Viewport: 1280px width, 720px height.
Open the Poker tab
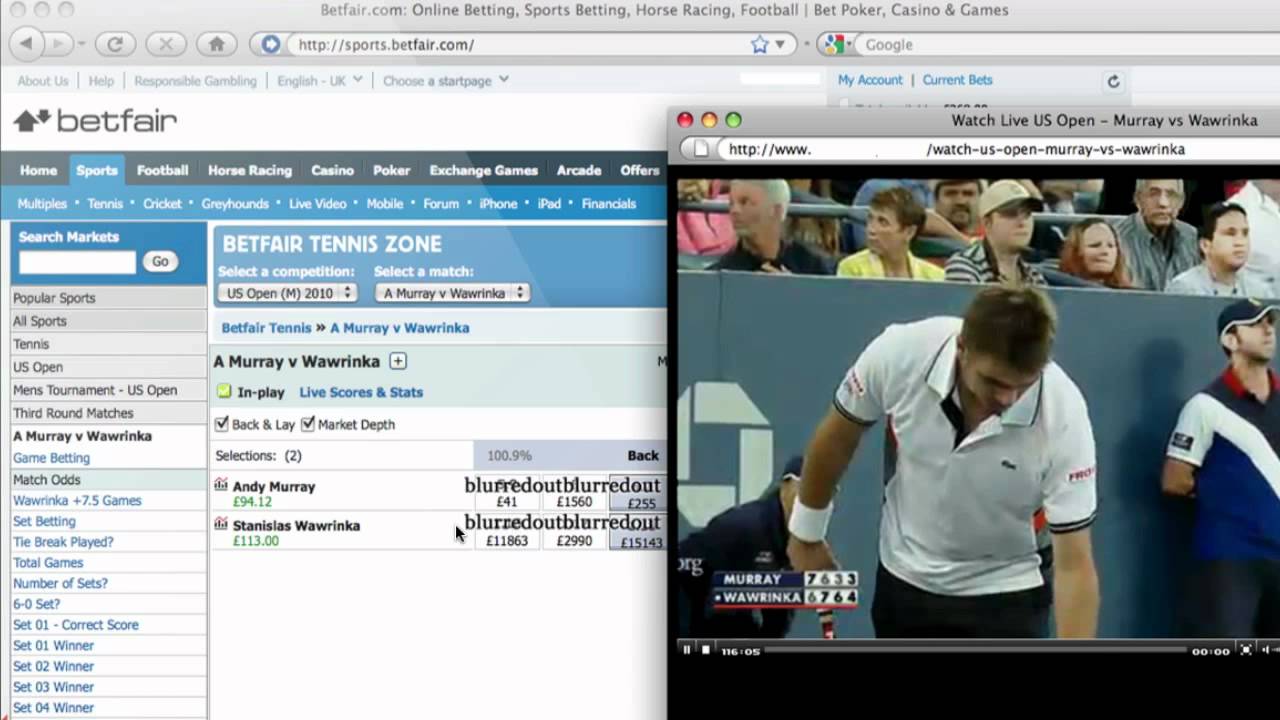click(x=391, y=170)
